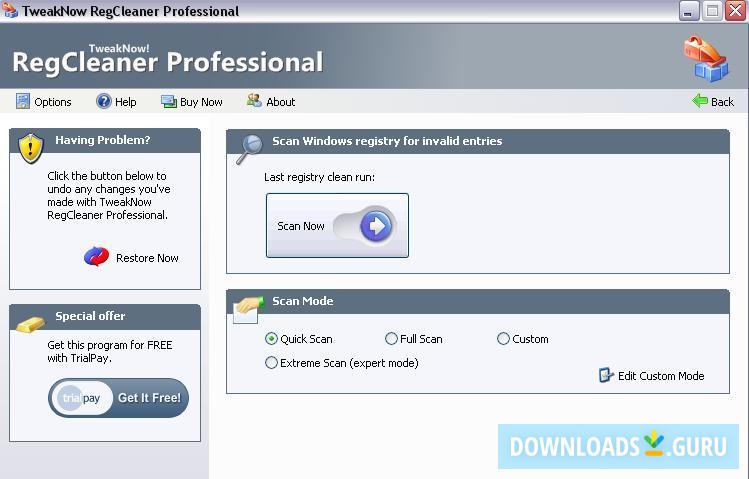
Task: Select the Full Scan radio button
Action: (x=391, y=339)
